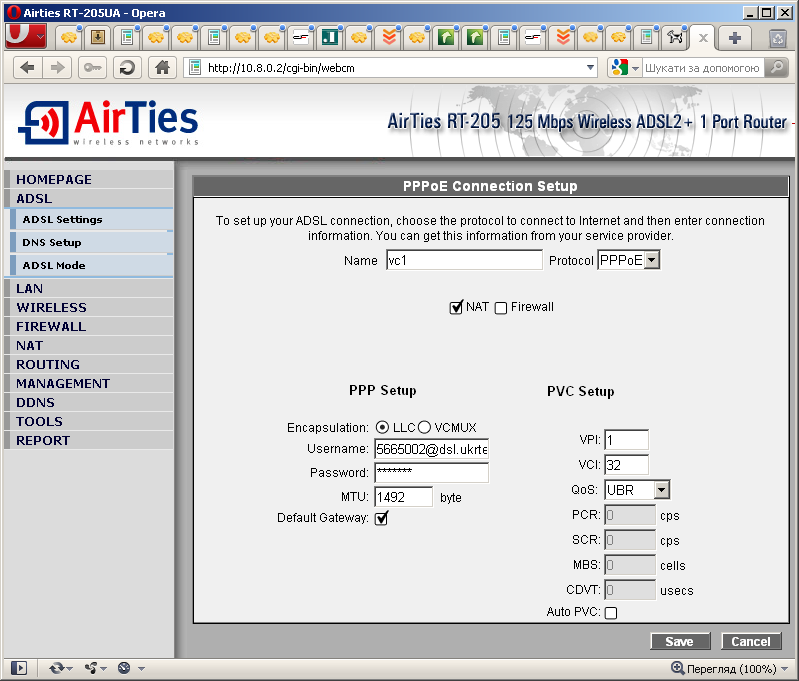
Task: Click the magnifier search button
Action: 776,67
